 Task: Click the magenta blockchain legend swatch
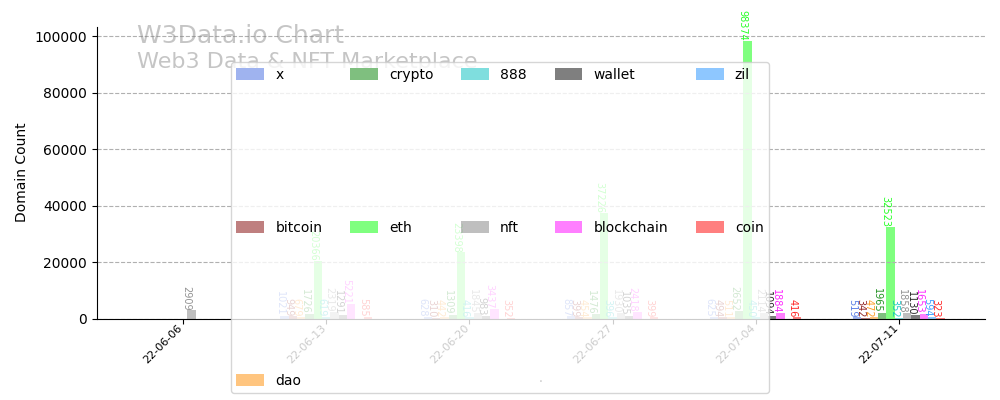tap(569, 227)
